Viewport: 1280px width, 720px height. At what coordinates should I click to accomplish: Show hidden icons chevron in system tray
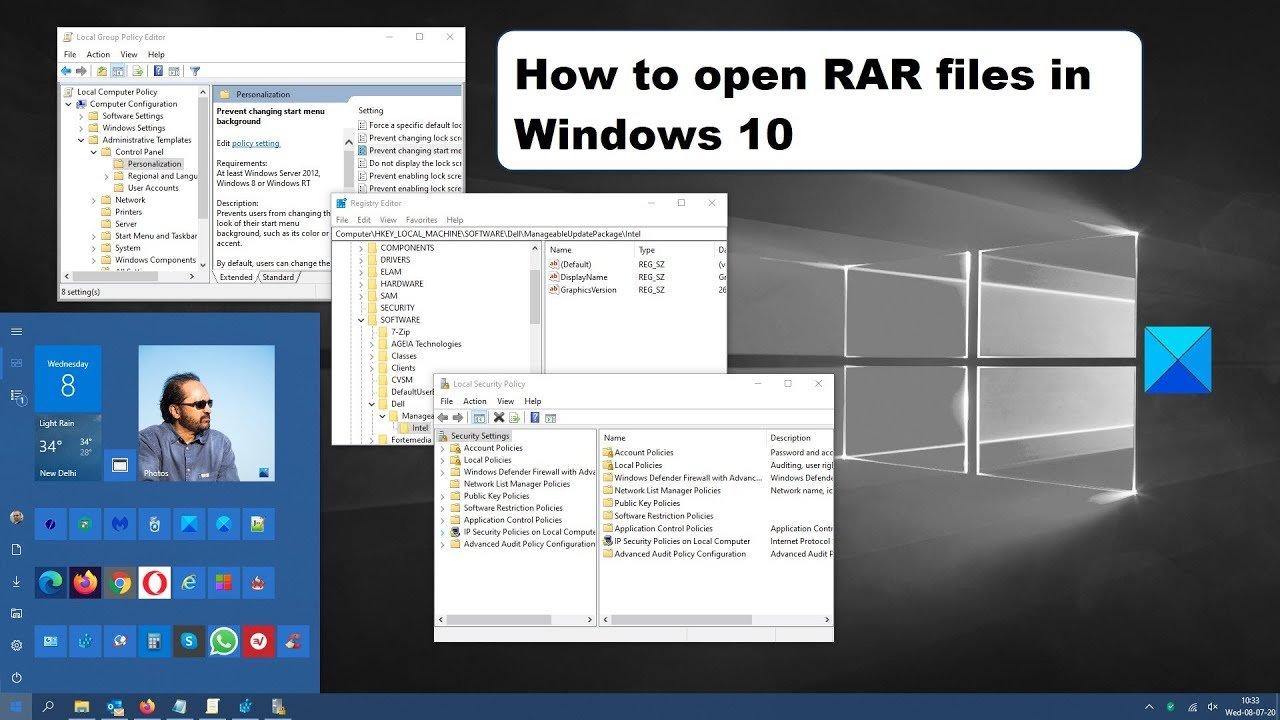coord(1149,707)
